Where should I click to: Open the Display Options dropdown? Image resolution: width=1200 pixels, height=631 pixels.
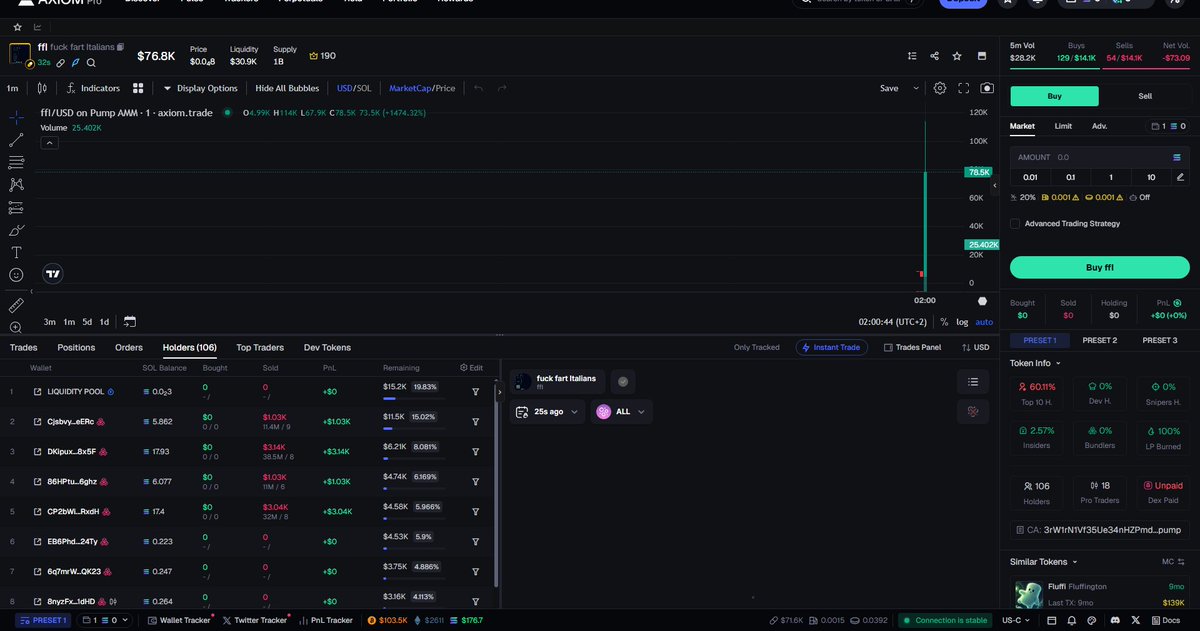click(x=201, y=88)
